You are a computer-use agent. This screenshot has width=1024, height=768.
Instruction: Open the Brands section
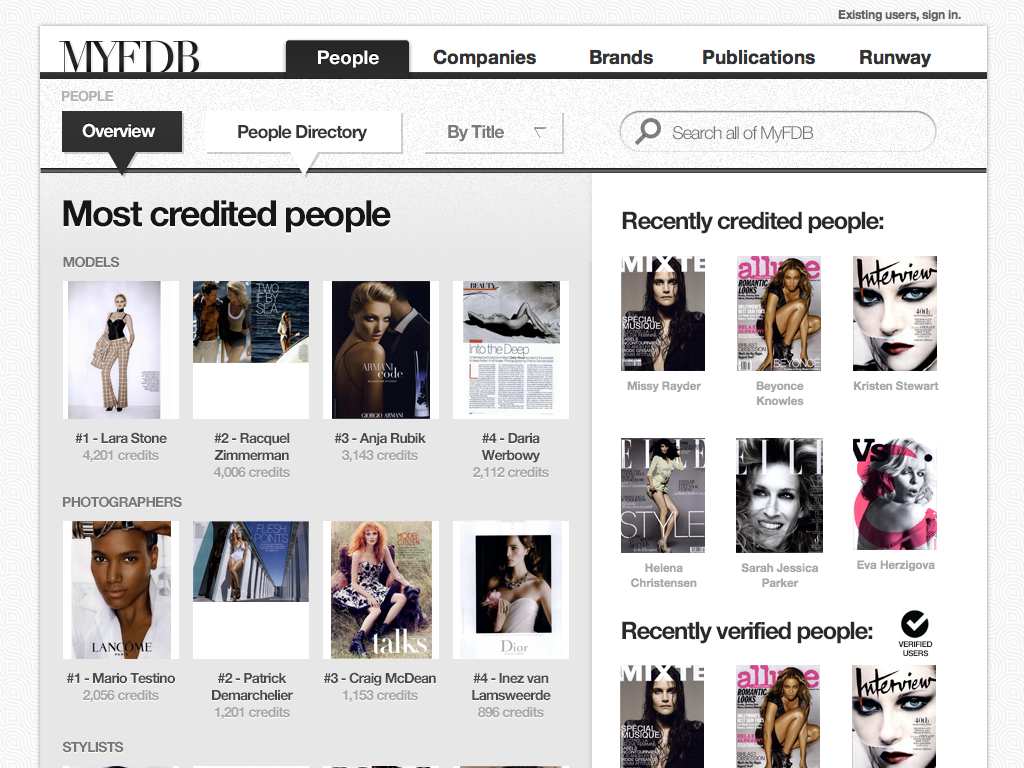pos(621,57)
